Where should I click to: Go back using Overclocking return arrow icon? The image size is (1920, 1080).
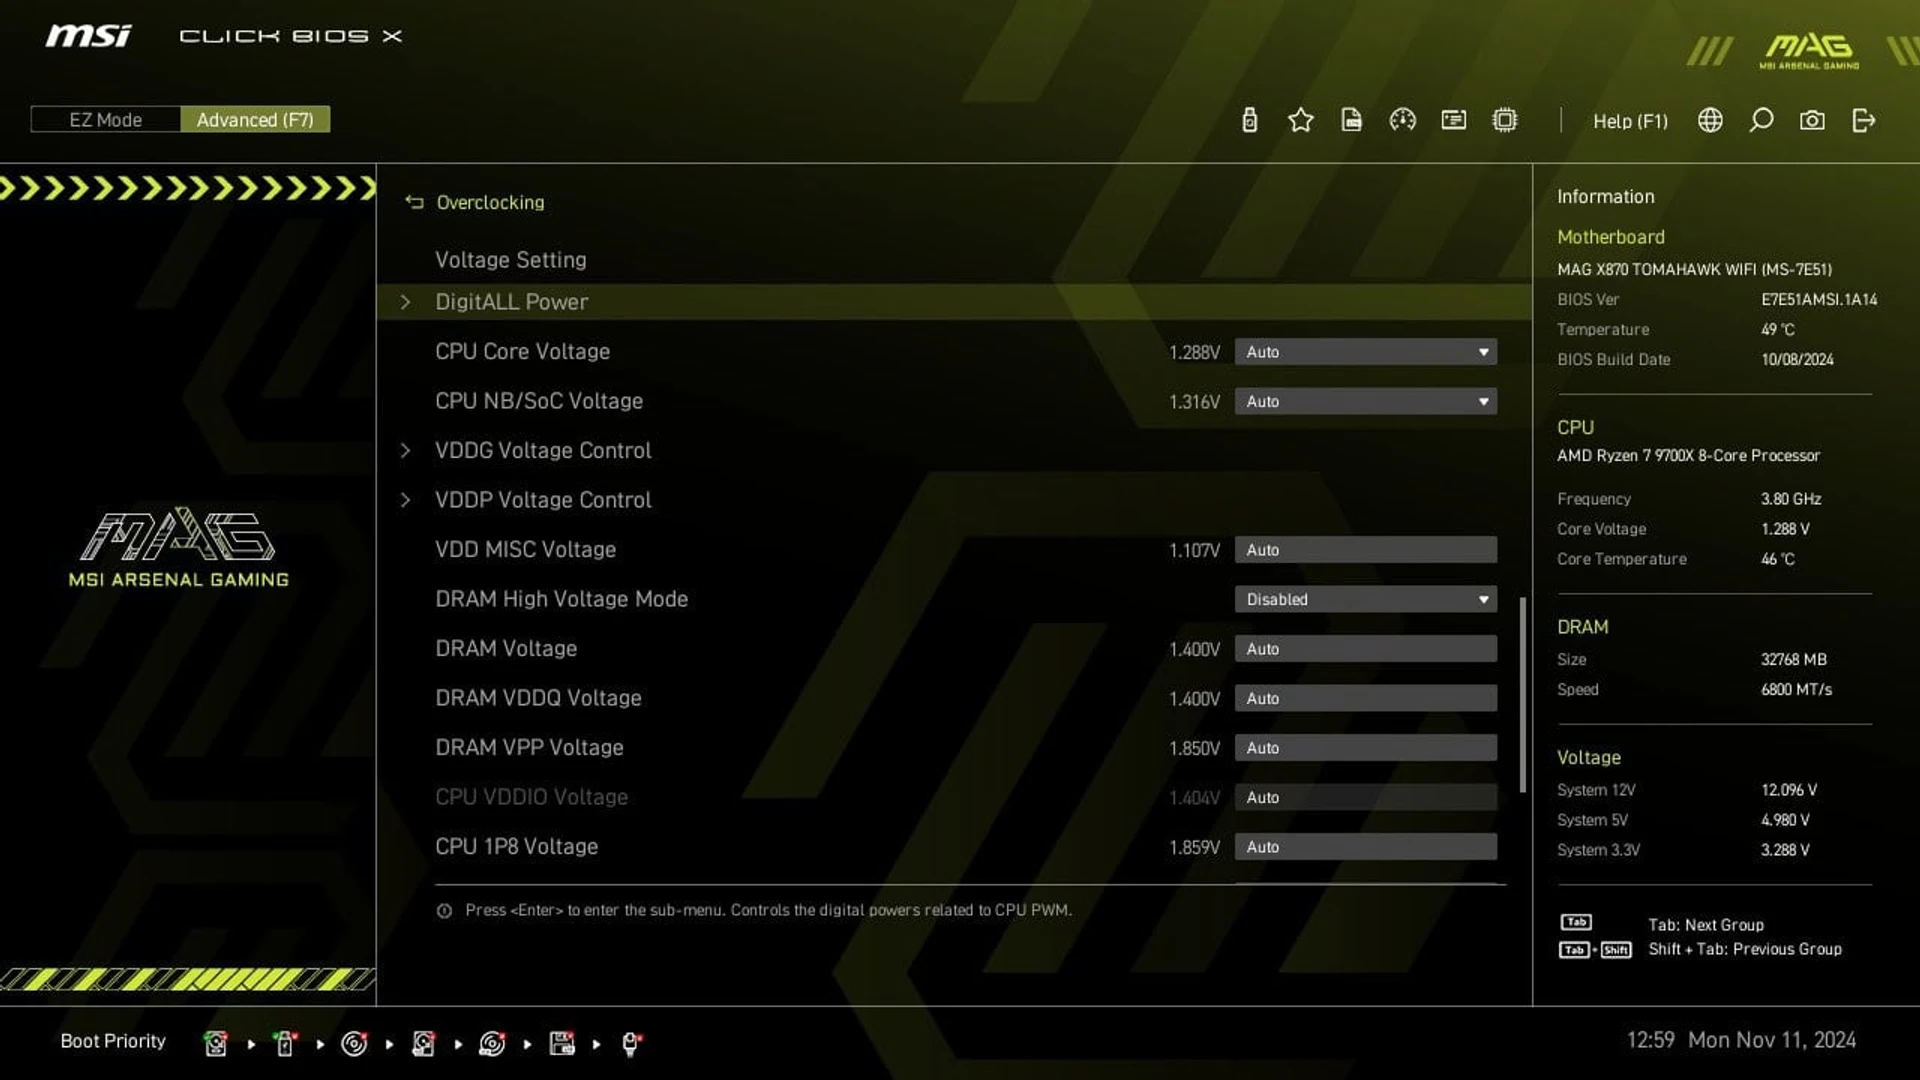[414, 202]
